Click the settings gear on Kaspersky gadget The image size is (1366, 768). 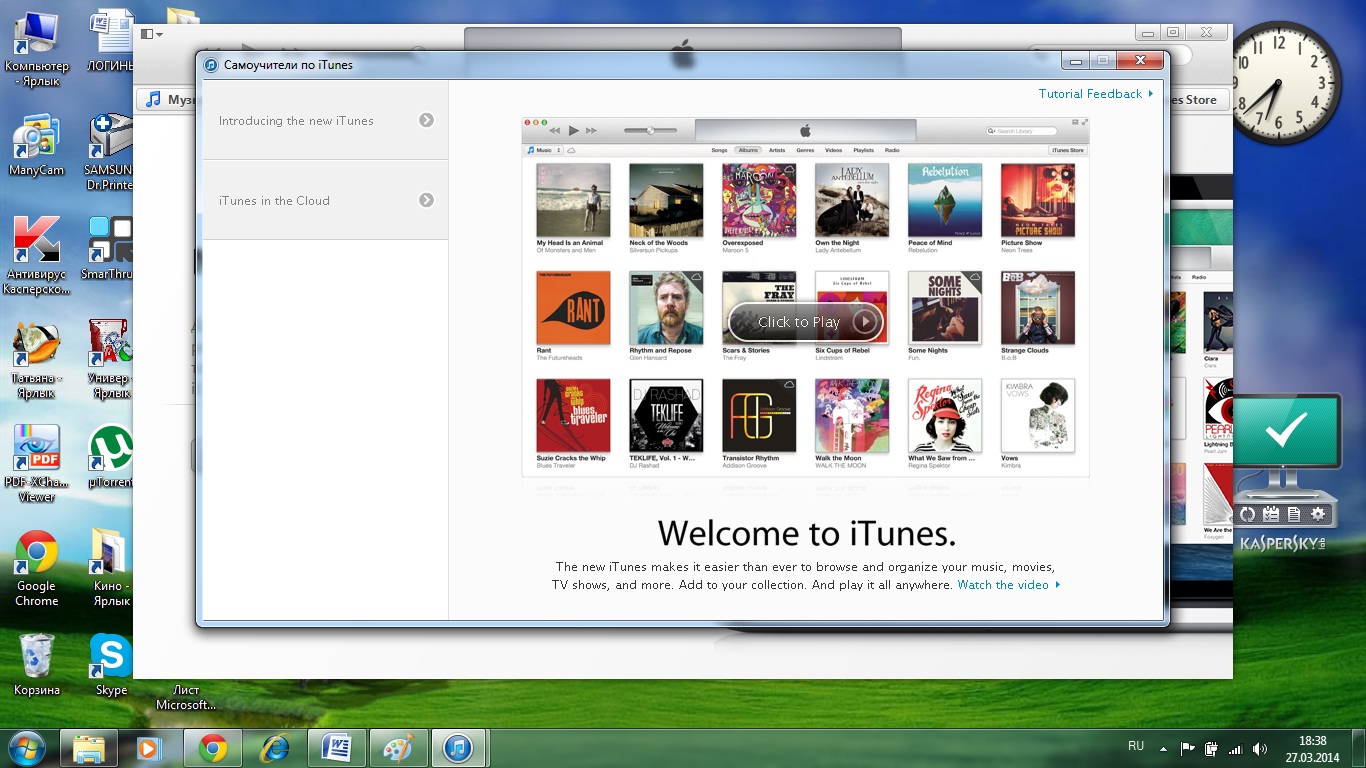(x=1319, y=514)
